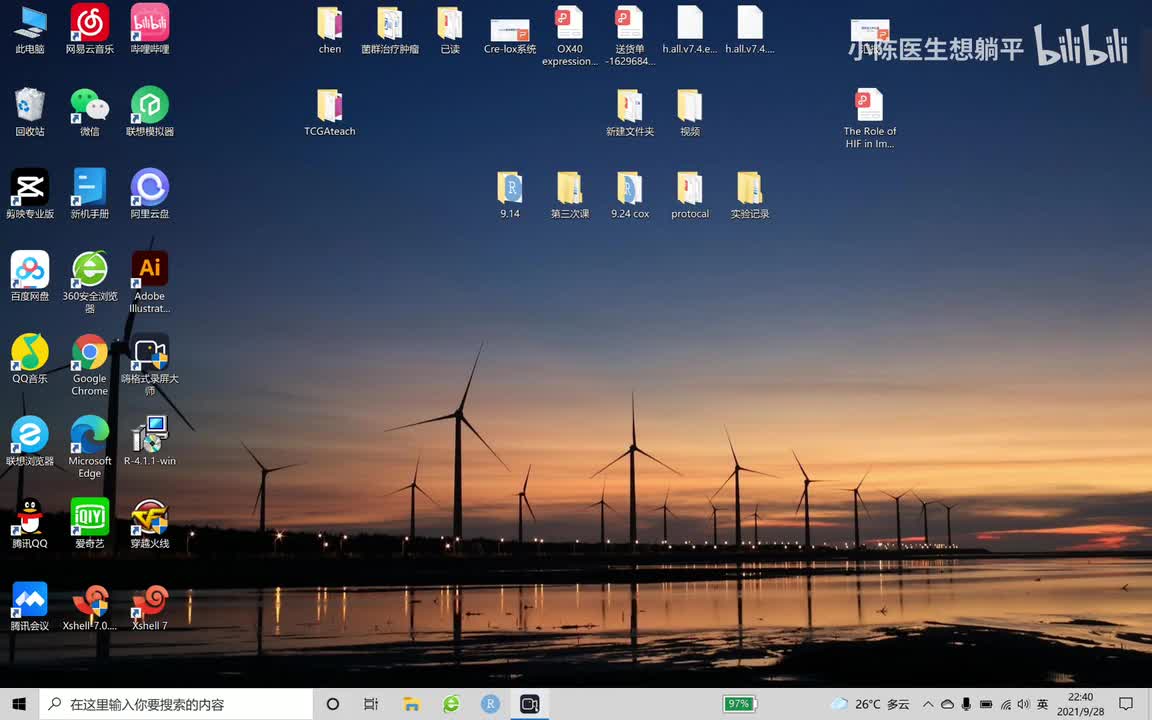This screenshot has width=1152, height=720.
Task: Open Google Chrome desktop shortcut
Action: 90,354
